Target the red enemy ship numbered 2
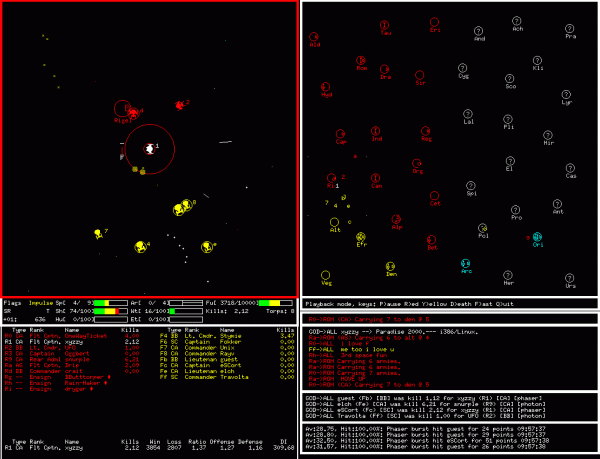600x459 pixels. (181, 104)
